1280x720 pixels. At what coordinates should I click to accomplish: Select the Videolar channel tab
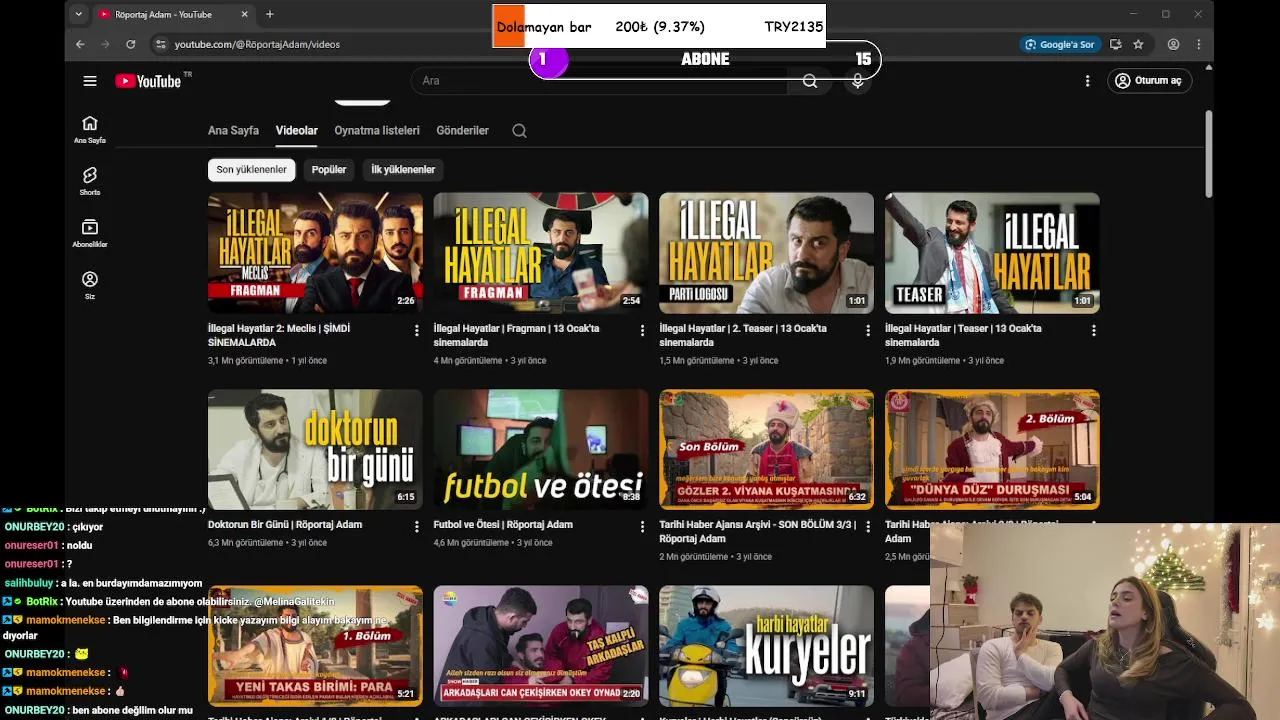click(297, 130)
